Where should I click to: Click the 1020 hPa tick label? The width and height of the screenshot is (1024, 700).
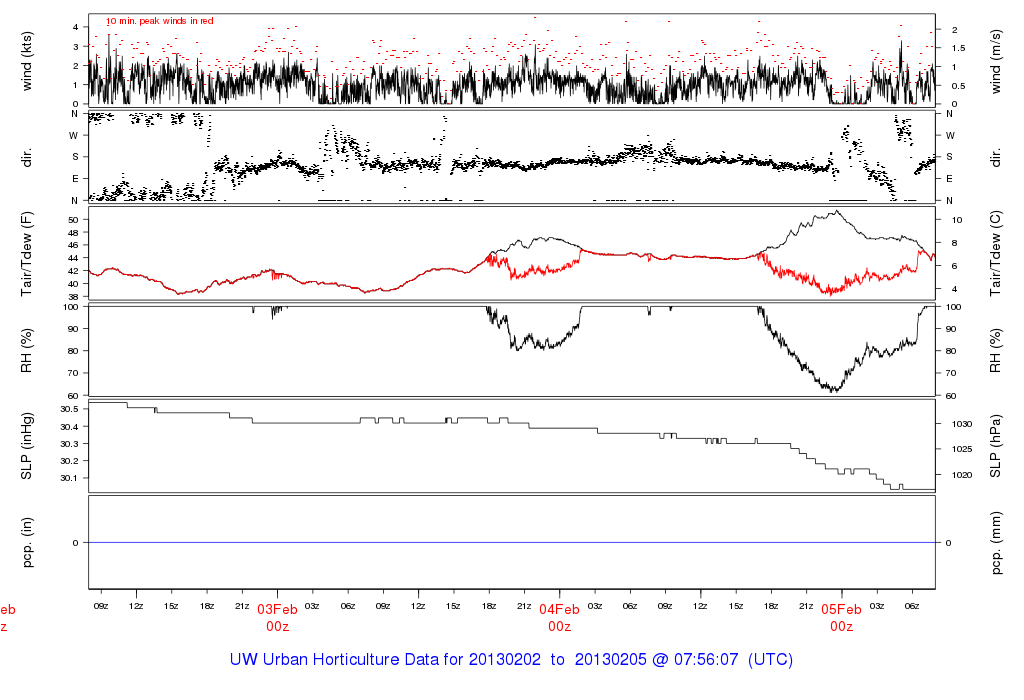[x=962, y=475]
